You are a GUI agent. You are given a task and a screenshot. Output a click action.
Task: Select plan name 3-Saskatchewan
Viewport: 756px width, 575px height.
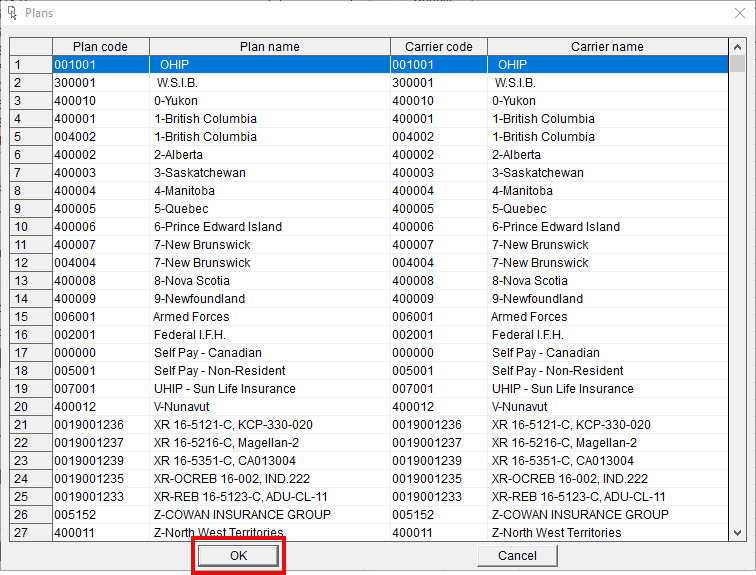pos(270,173)
